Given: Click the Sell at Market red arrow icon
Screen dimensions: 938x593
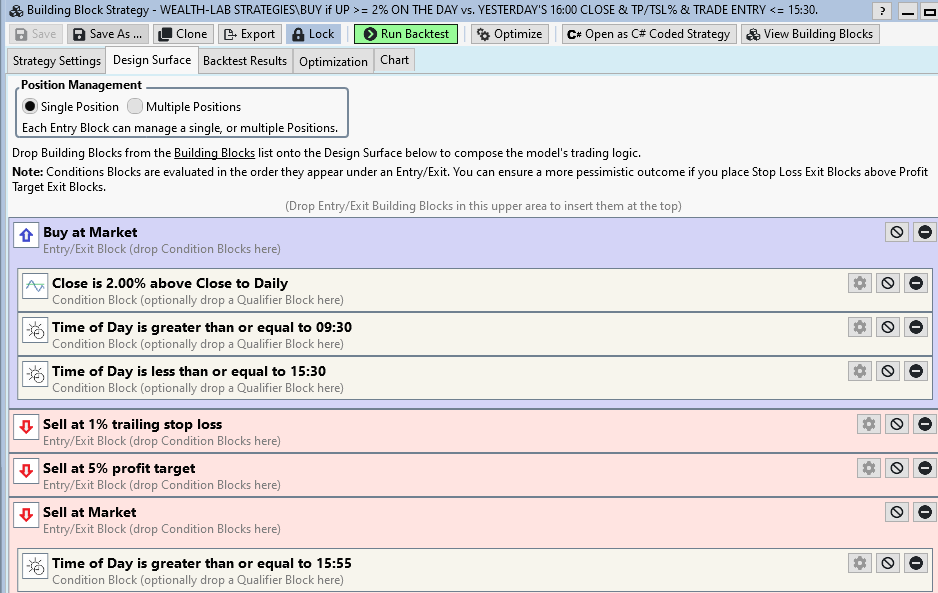Looking at the screenshot, I should (26, 515).
